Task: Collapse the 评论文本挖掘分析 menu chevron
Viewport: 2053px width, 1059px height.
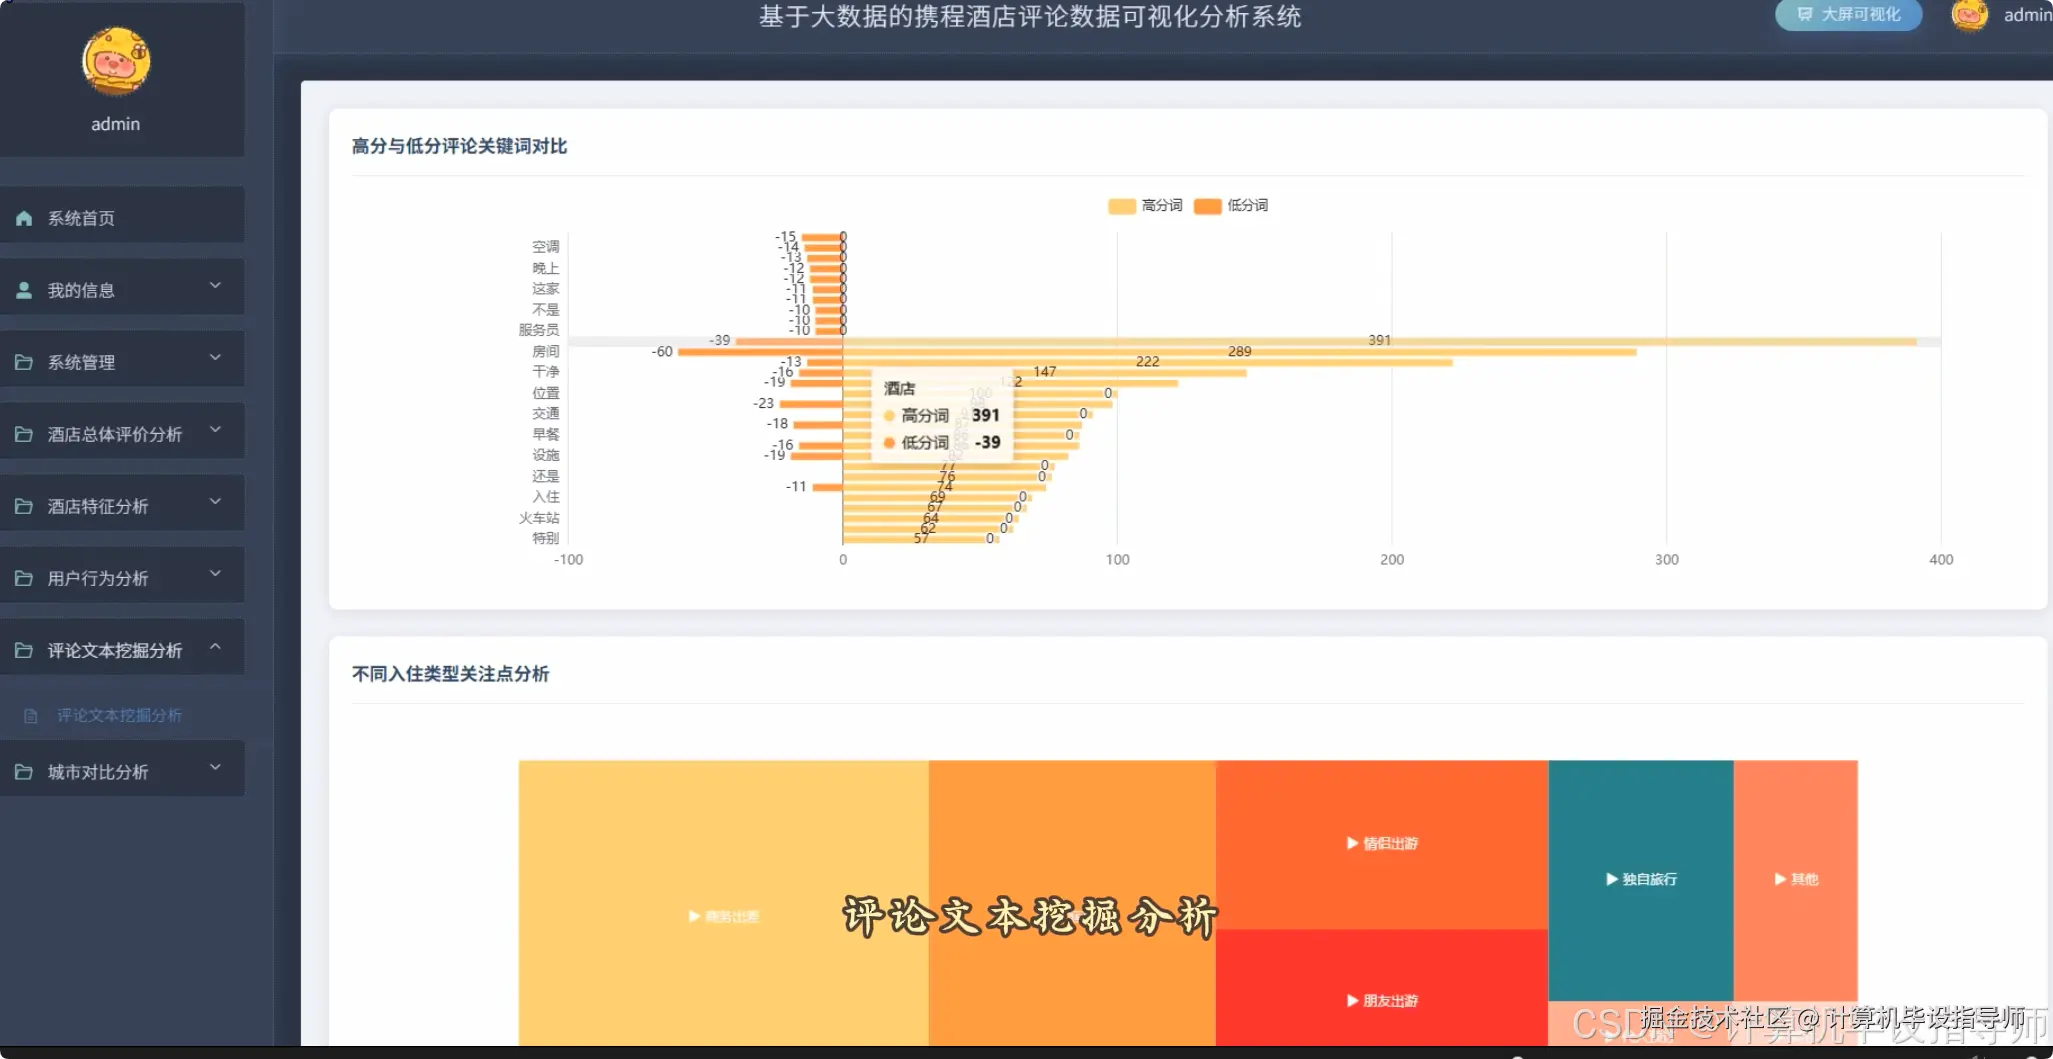Action: pyautogui.click(x=215, y=646)
